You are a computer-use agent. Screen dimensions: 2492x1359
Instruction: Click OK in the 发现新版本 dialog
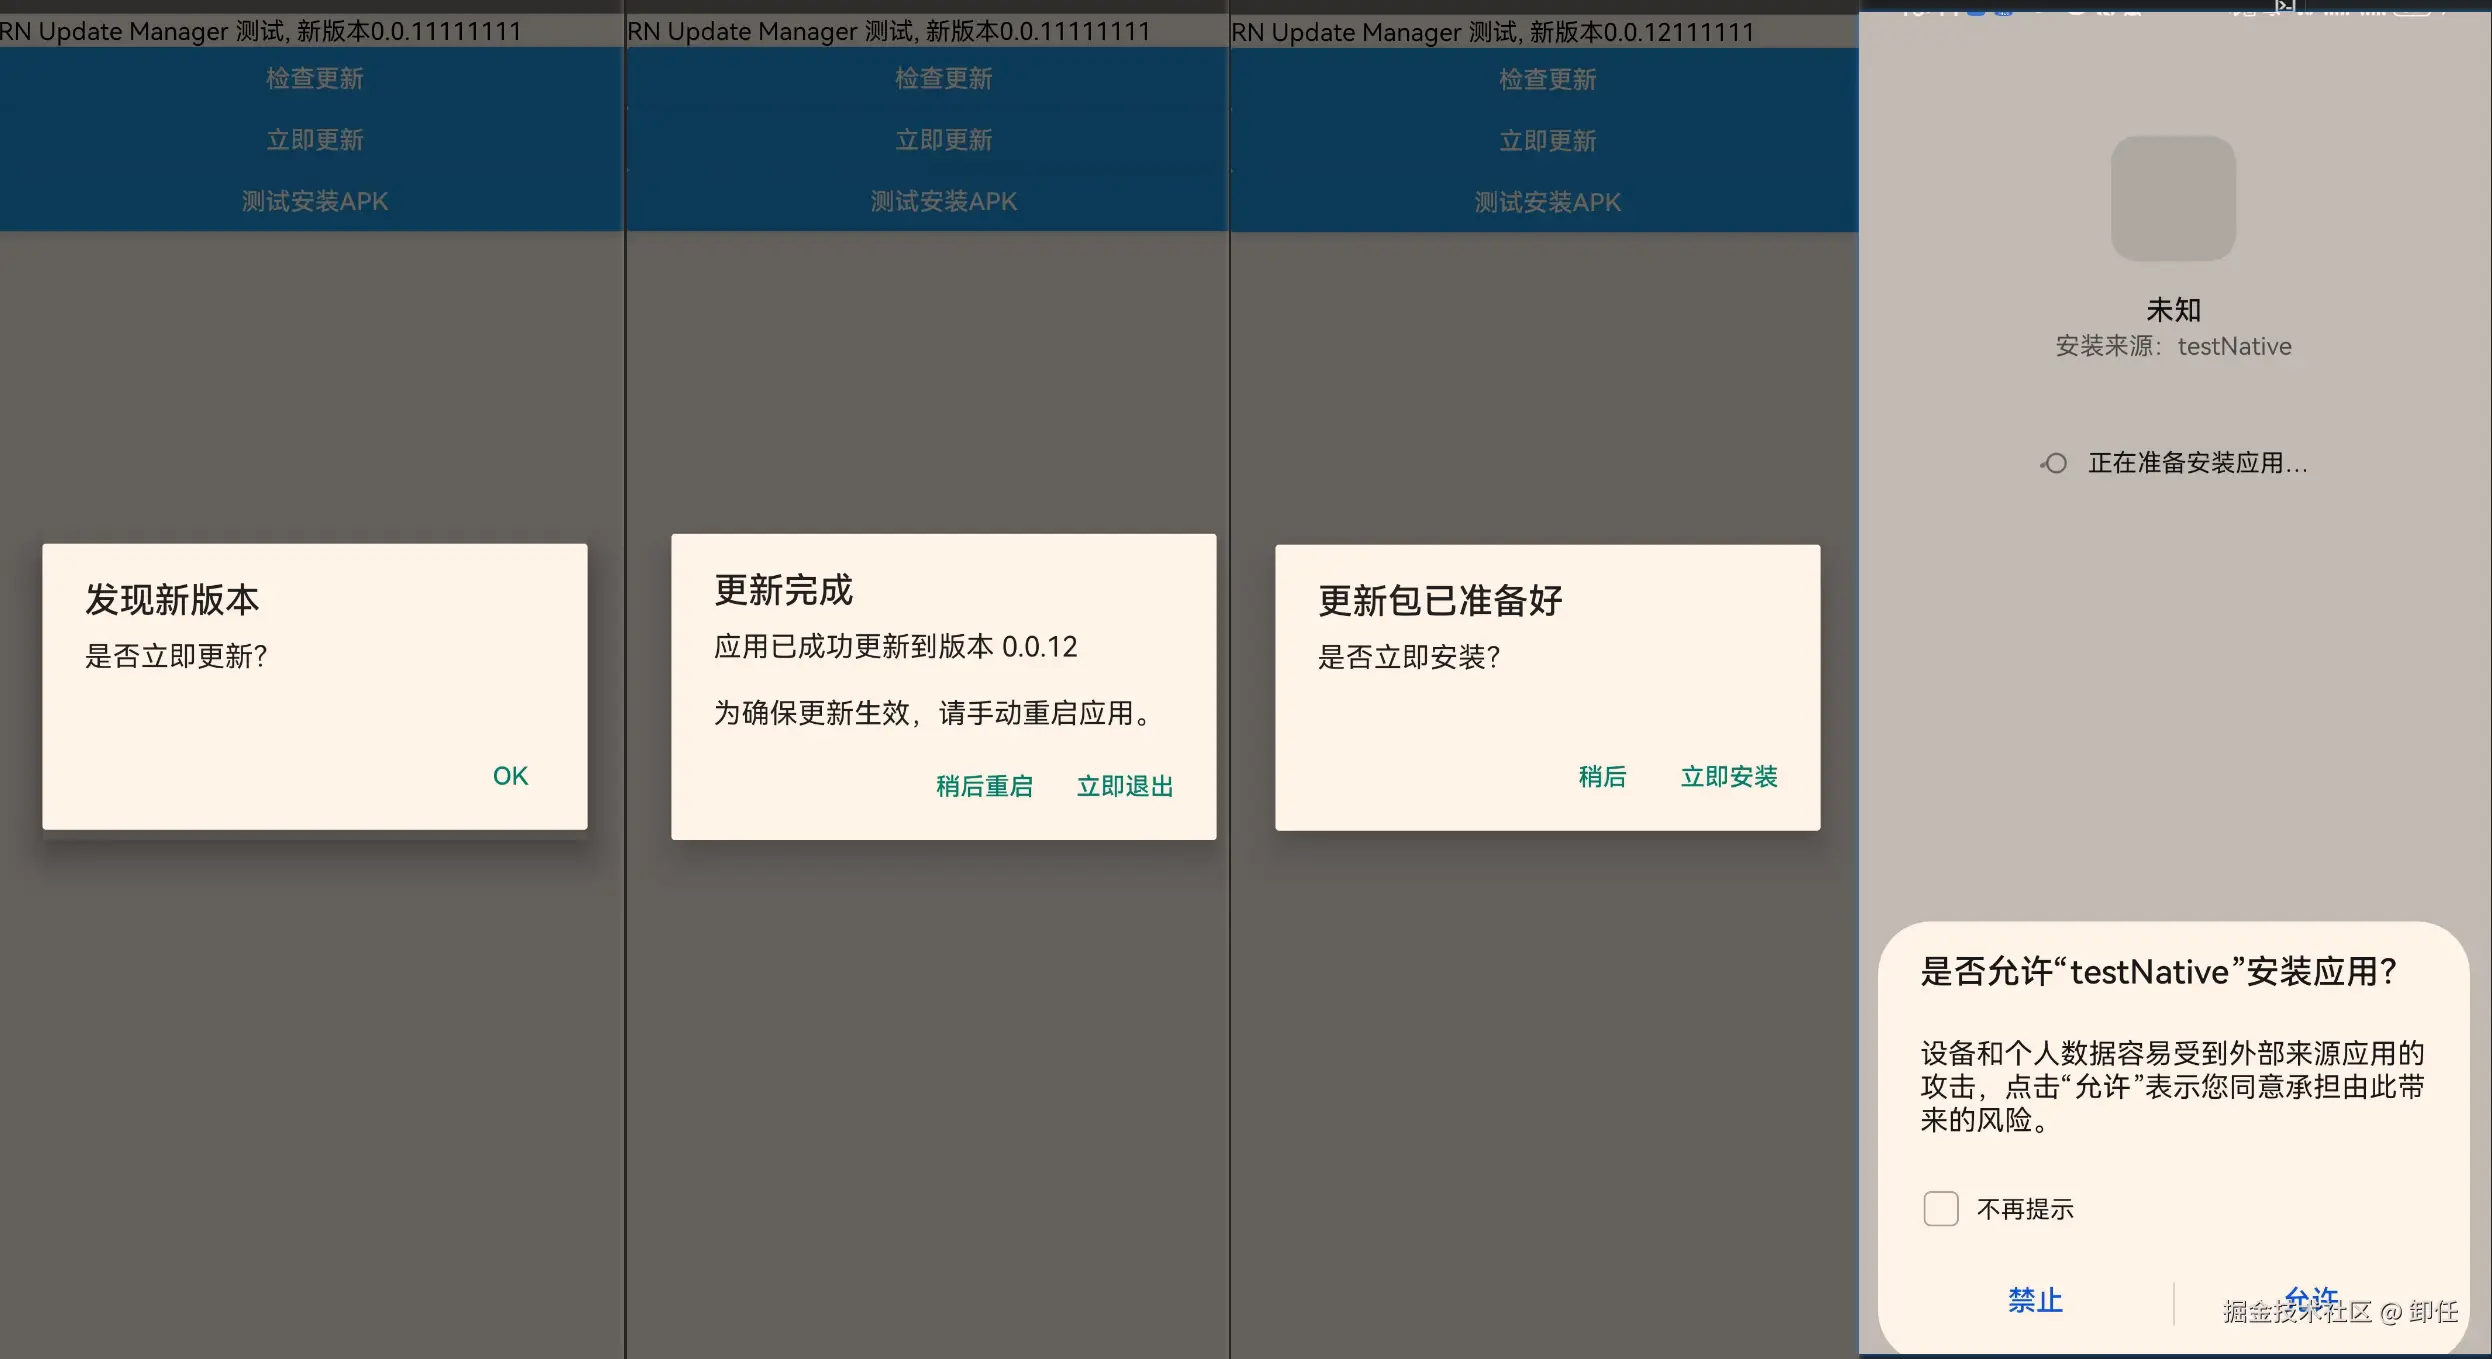tap(510, 776)
